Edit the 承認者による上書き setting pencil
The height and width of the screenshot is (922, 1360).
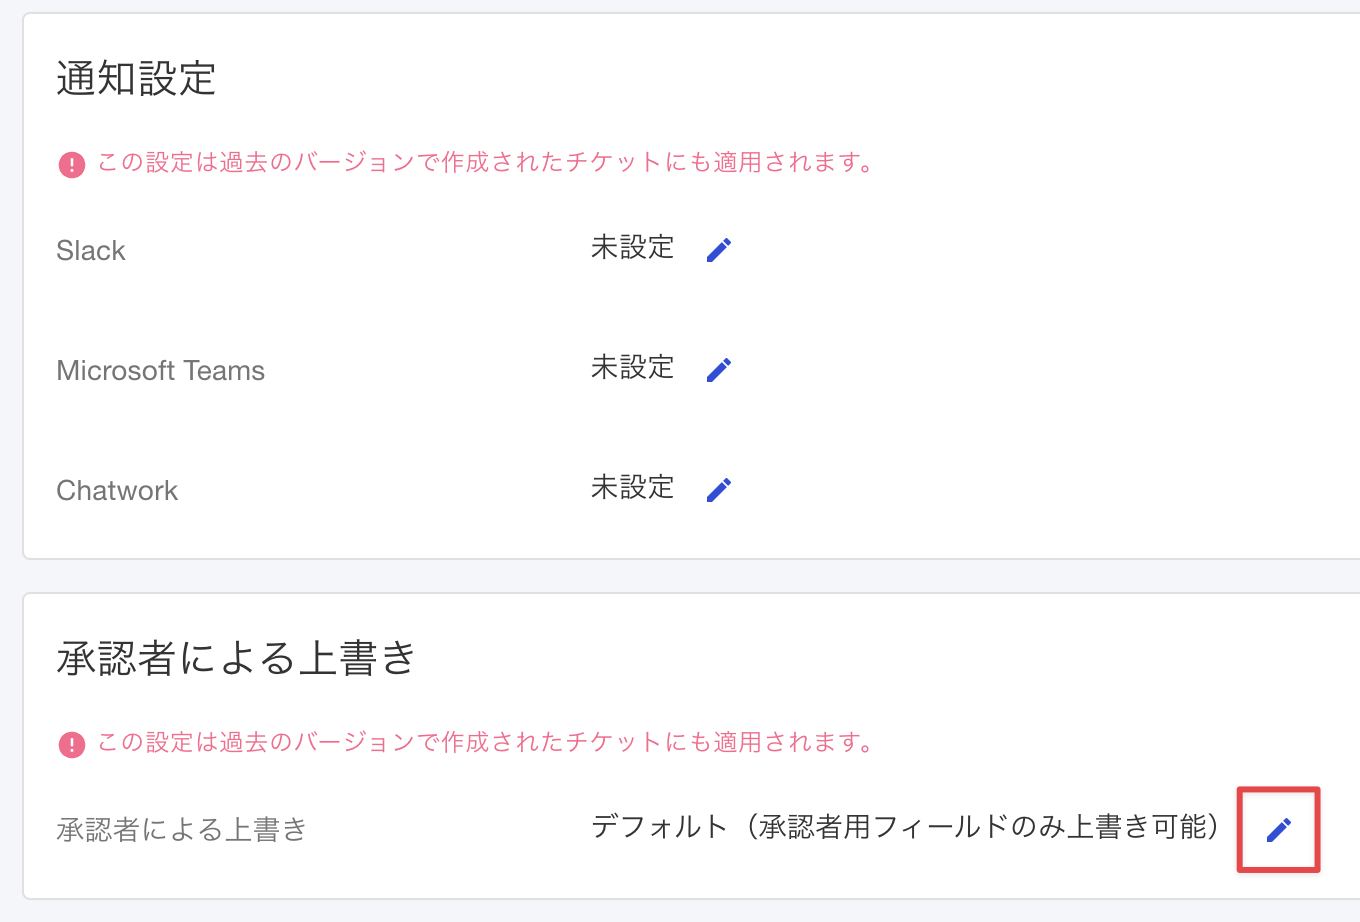point(1279,830)
